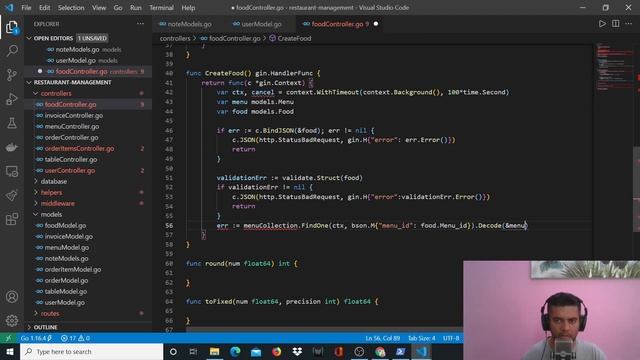Click the Run play button in editor toolbar
This screenshot has width=640, height=360.
point(602,24)
